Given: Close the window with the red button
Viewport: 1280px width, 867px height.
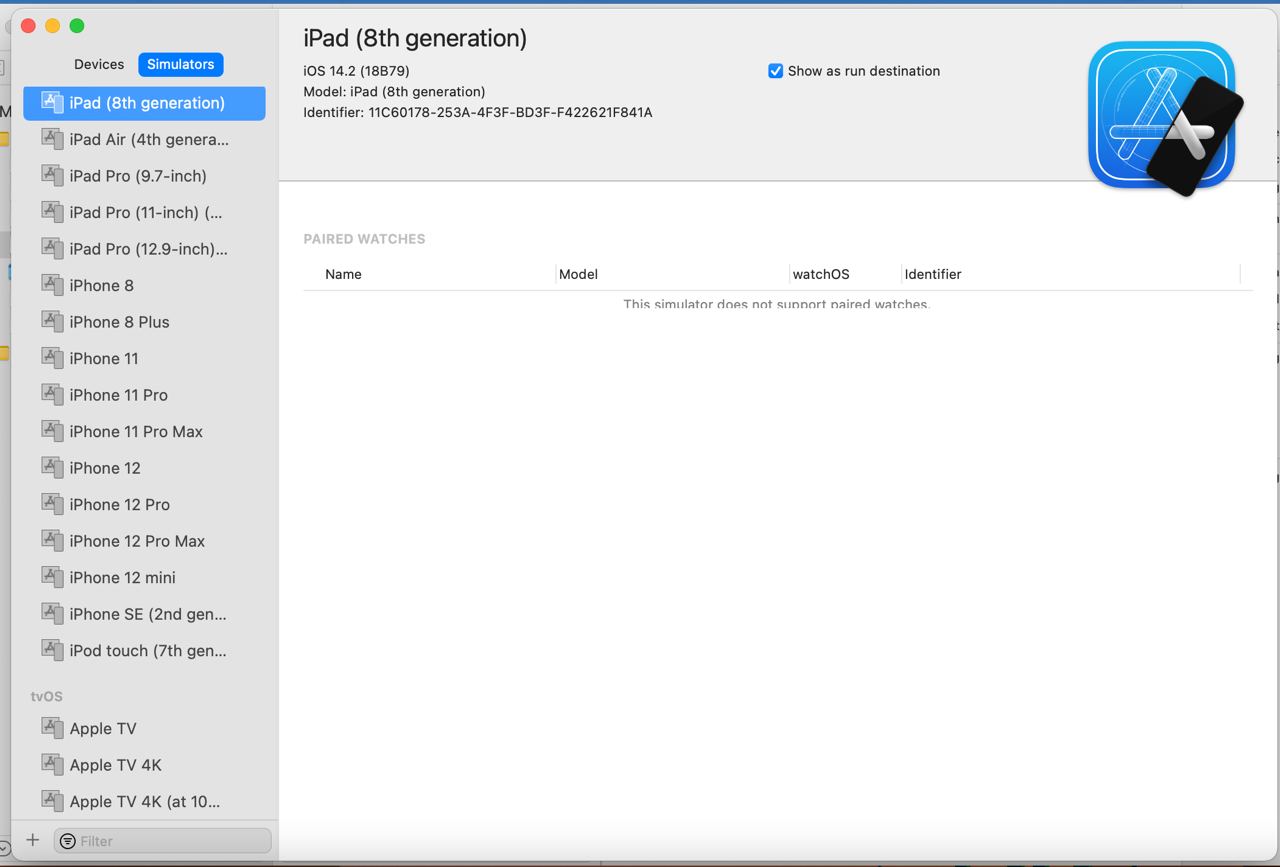Looking at the screenshot, I should (x=28, y=26).
